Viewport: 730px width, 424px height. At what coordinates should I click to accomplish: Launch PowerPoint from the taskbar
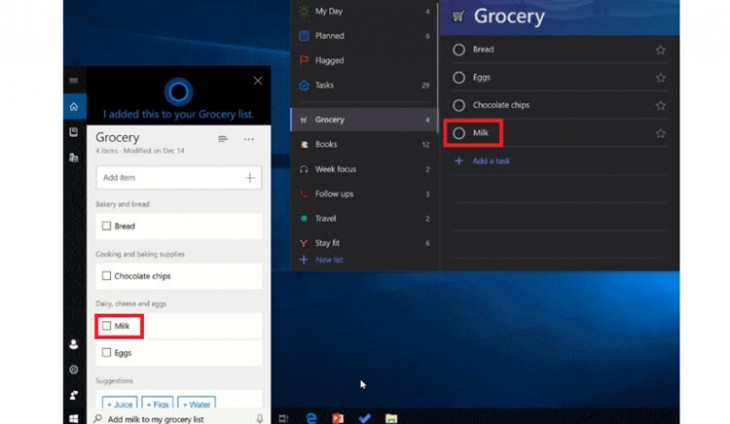pyautogui.click(x=338, y=418)
